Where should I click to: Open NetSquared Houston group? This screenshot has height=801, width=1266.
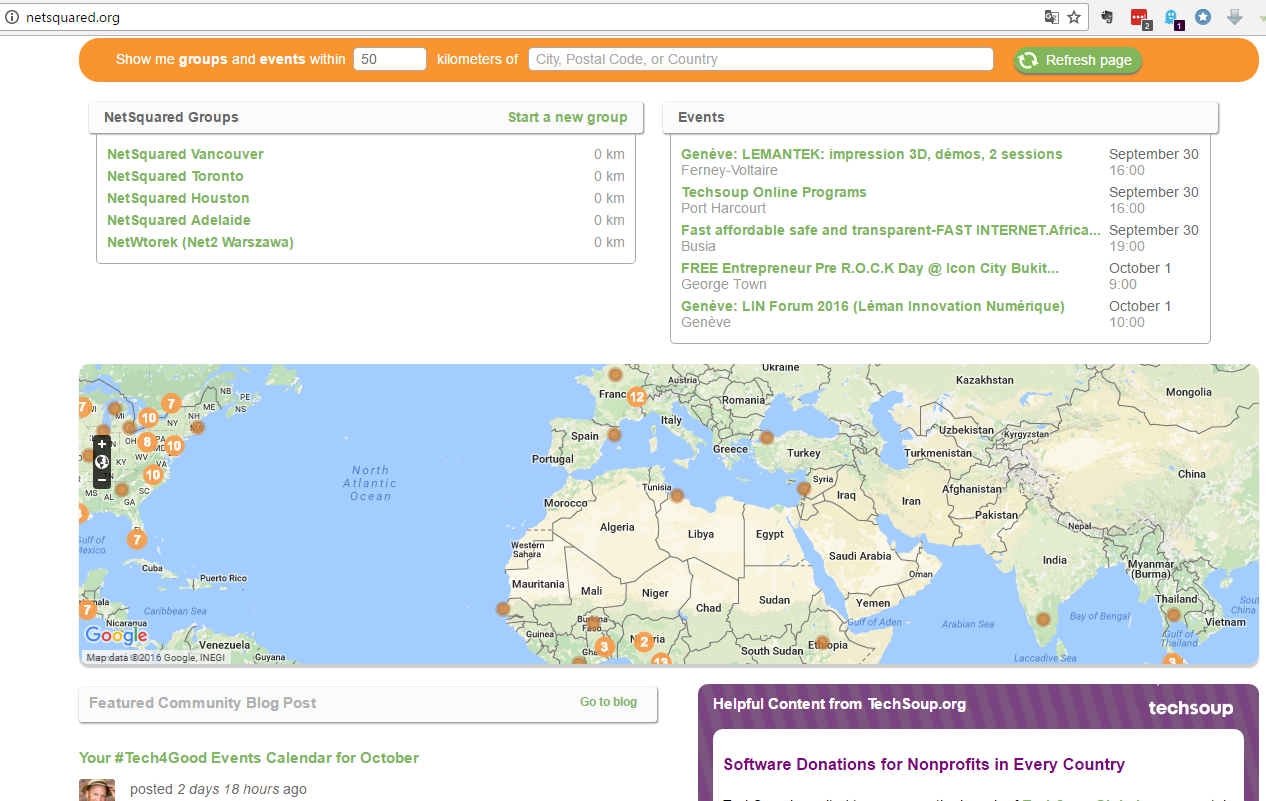coord(178,198)
